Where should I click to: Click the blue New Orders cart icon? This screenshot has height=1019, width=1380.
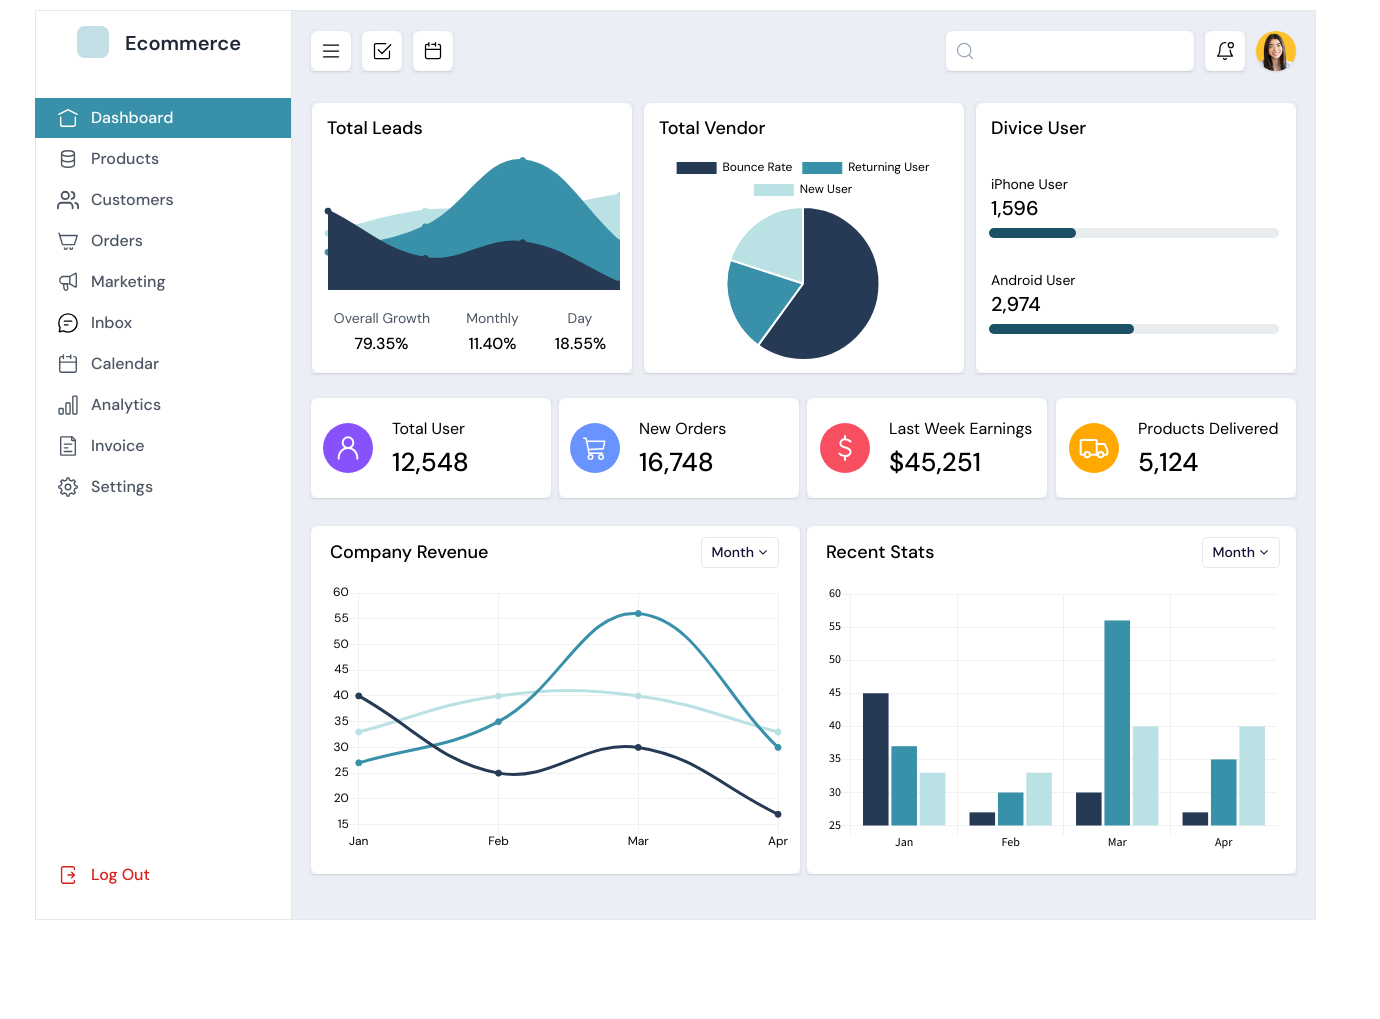595,448
